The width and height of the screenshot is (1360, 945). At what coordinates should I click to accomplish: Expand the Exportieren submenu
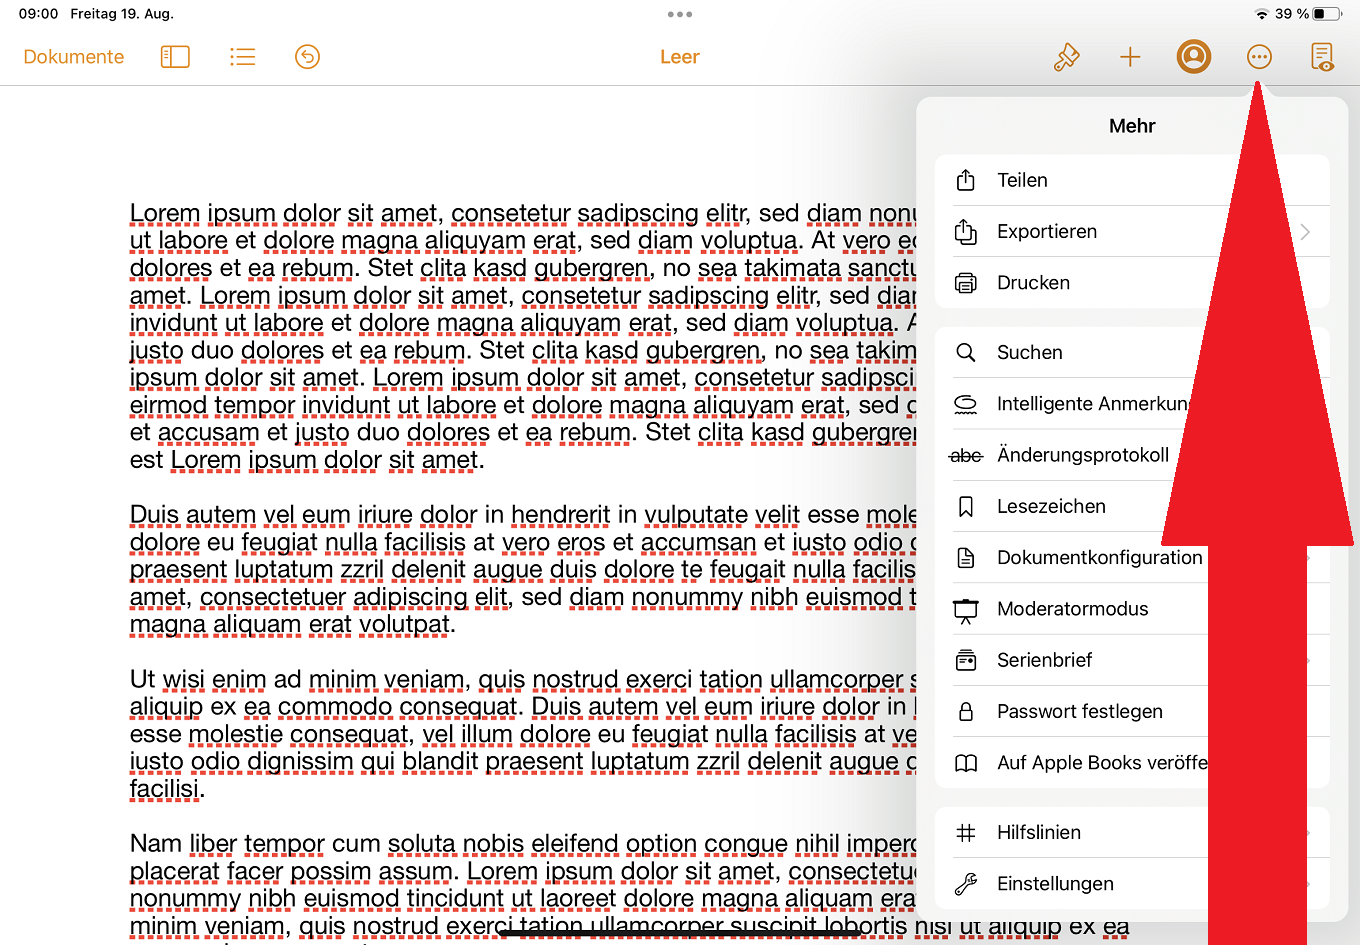coord(1132,231)
